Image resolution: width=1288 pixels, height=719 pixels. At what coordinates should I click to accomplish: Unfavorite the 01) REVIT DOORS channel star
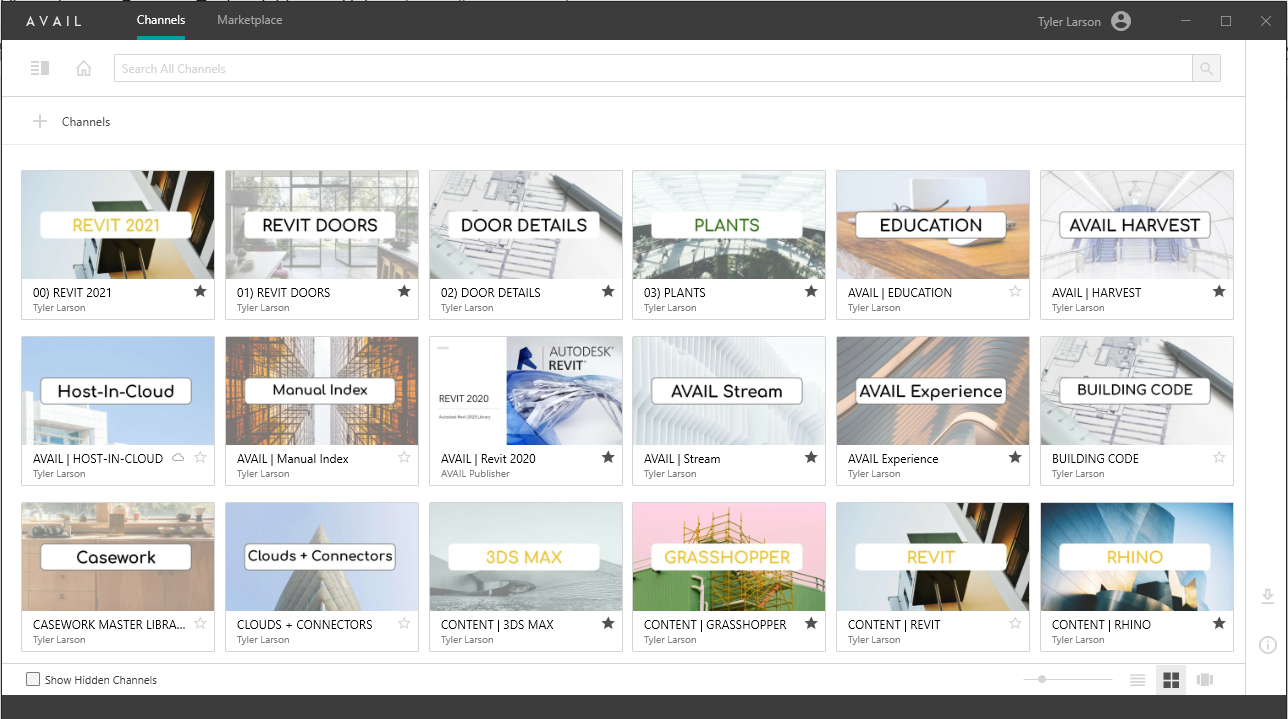[404, 291]
